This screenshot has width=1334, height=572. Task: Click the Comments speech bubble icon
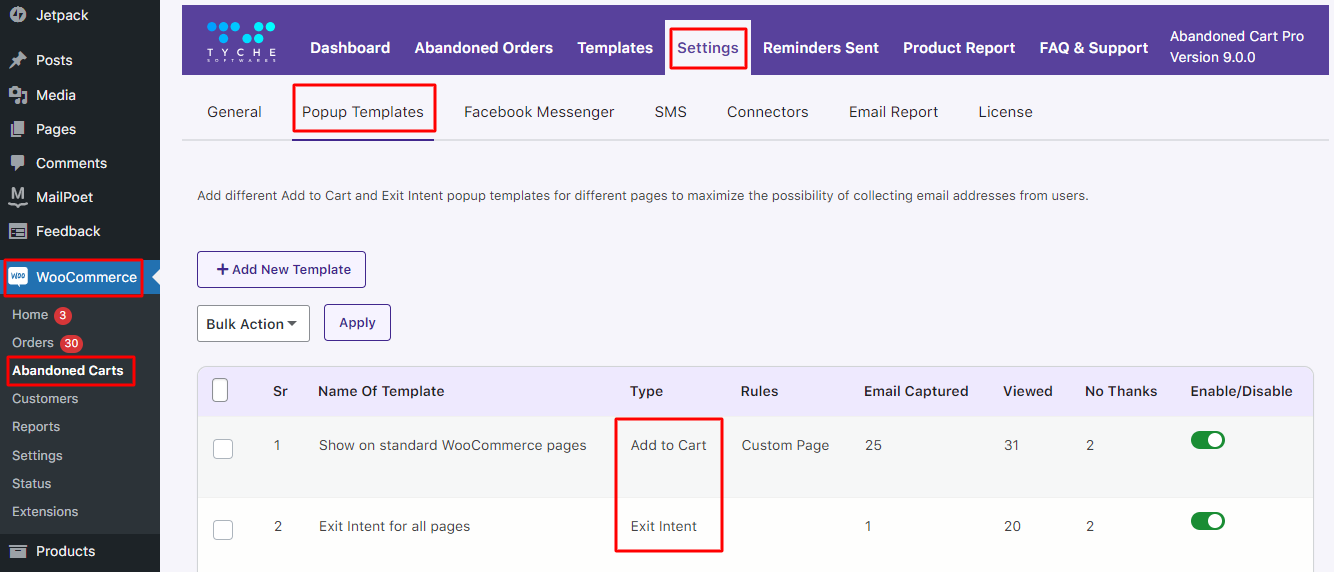click(18, 163)
